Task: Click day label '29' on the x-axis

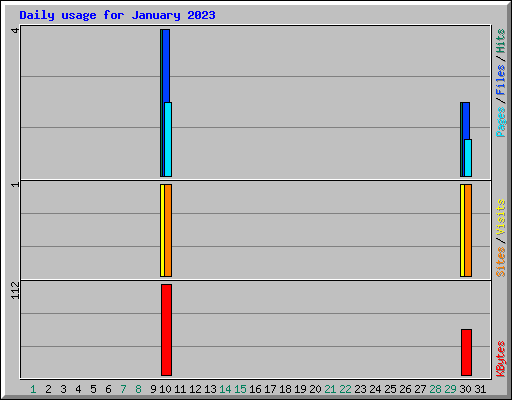Action: [x=450, y=389]
